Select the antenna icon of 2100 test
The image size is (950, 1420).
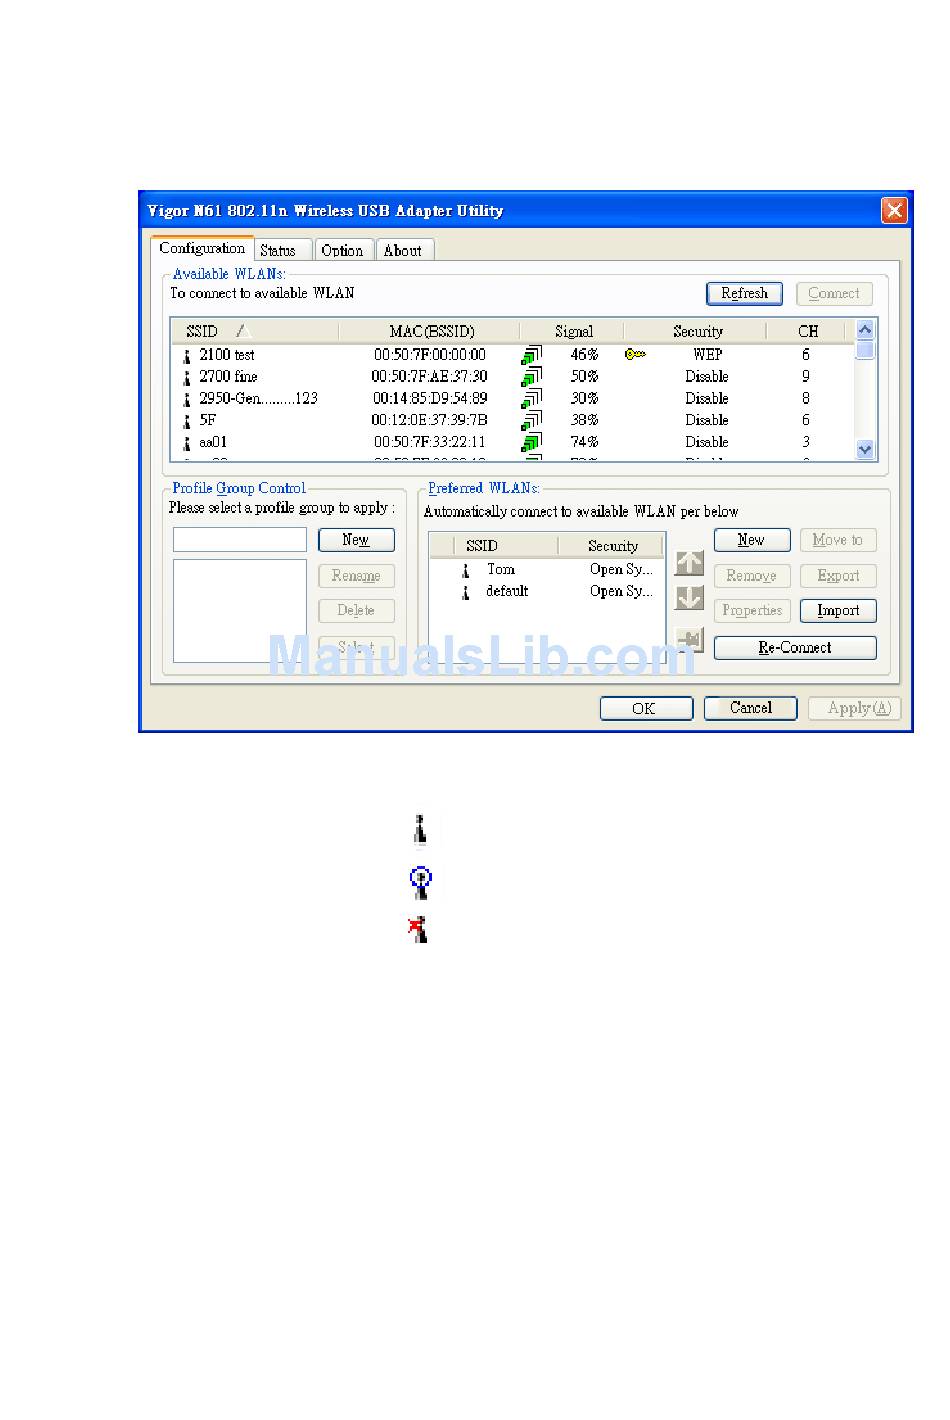coord(187,355)
